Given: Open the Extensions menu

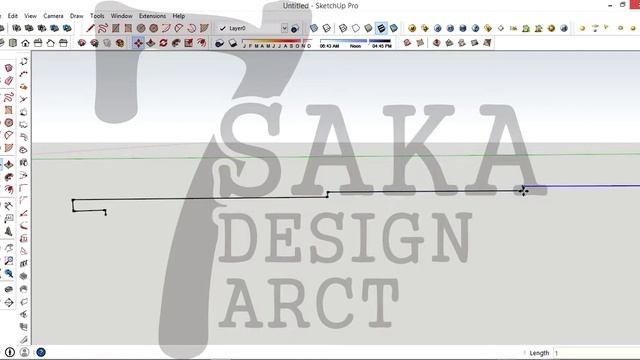Looking at the screenshot, I should [x=152, y=16].
